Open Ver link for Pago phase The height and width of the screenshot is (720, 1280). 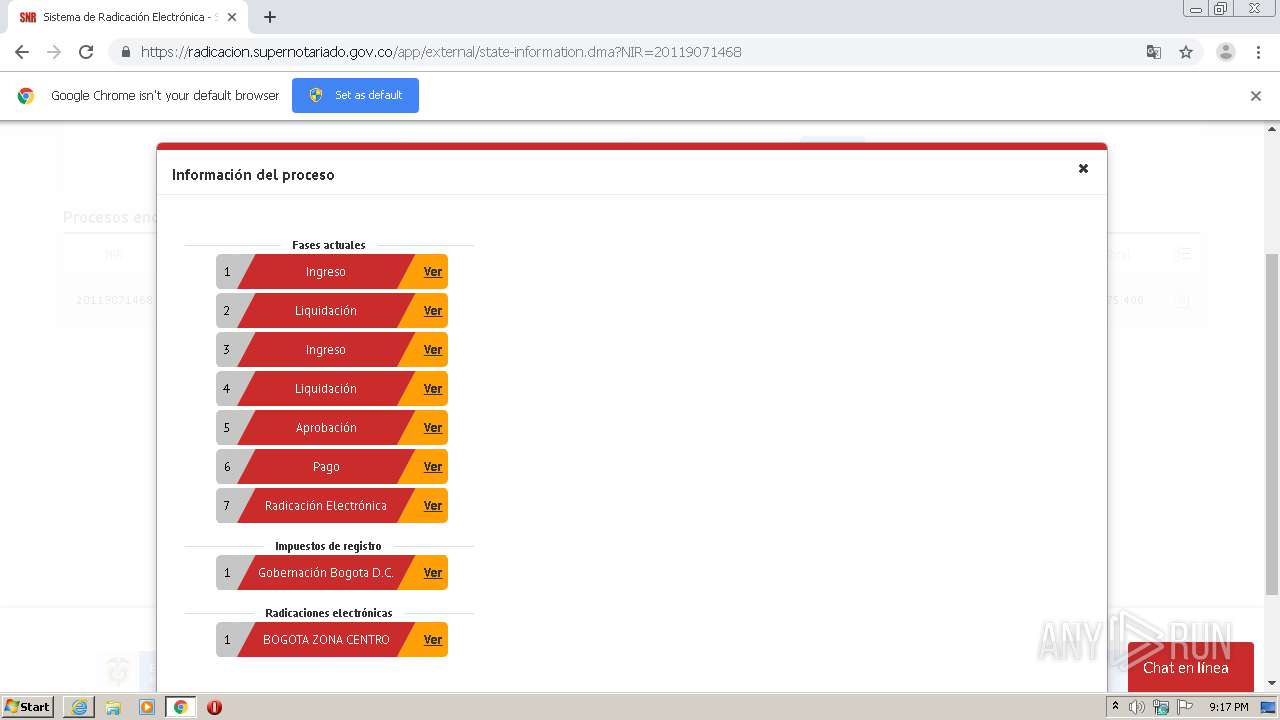pyautogui.click(x=433, y=467)
